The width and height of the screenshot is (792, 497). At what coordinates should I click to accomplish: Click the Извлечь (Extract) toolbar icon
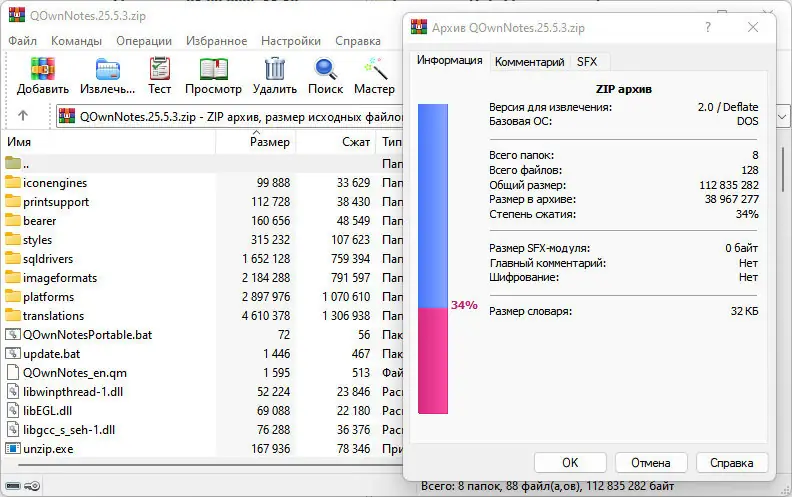tap(108, 69)
